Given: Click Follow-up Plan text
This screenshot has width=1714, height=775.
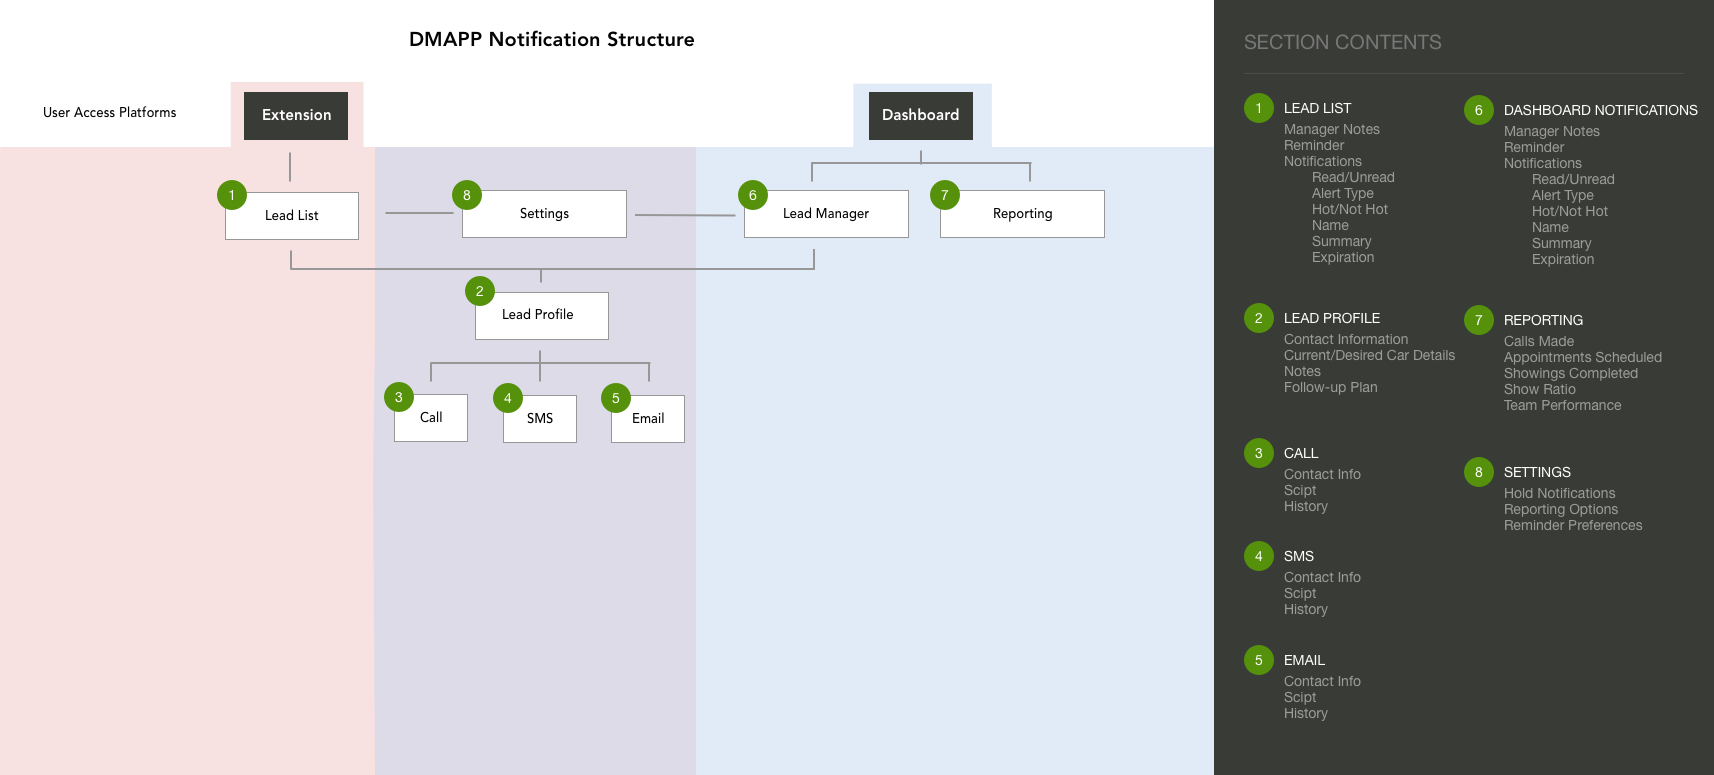Looking at the screenshot, I should click(1331, 387).
